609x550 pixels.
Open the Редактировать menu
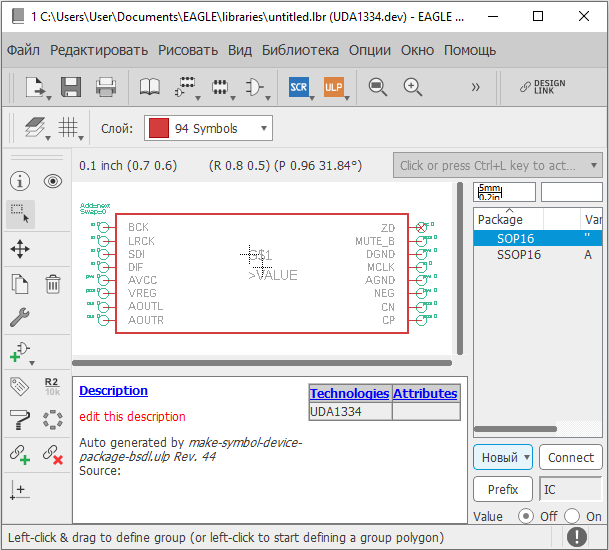point(99,50)
